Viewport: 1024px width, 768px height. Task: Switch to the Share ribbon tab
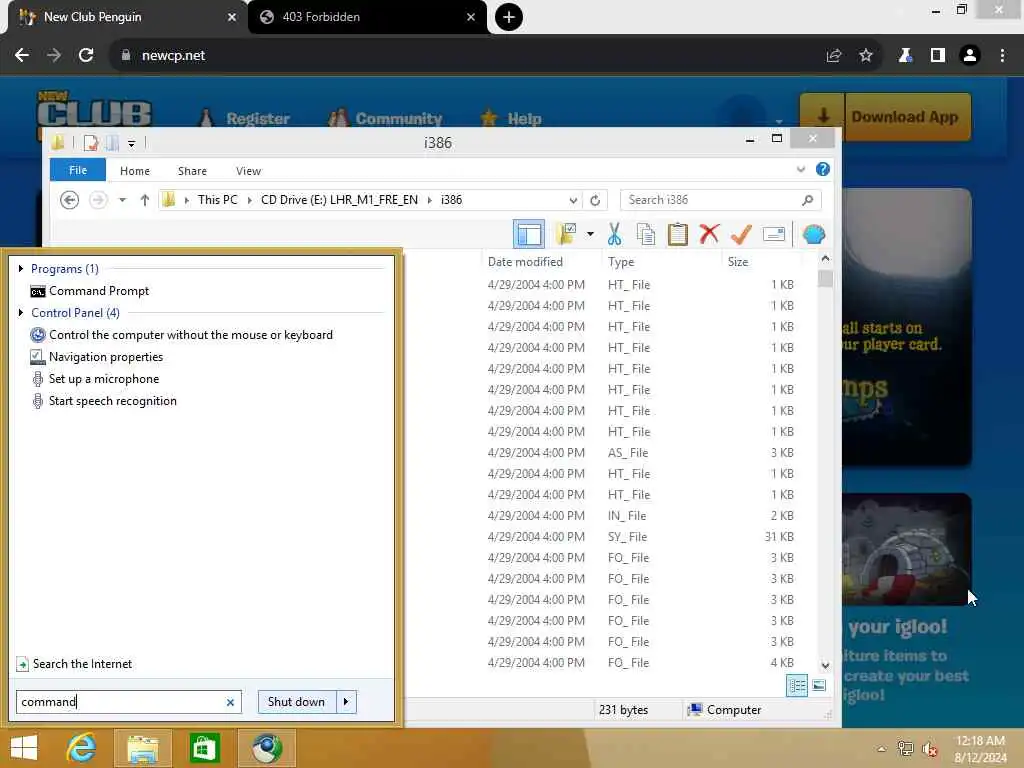point(192,170)
